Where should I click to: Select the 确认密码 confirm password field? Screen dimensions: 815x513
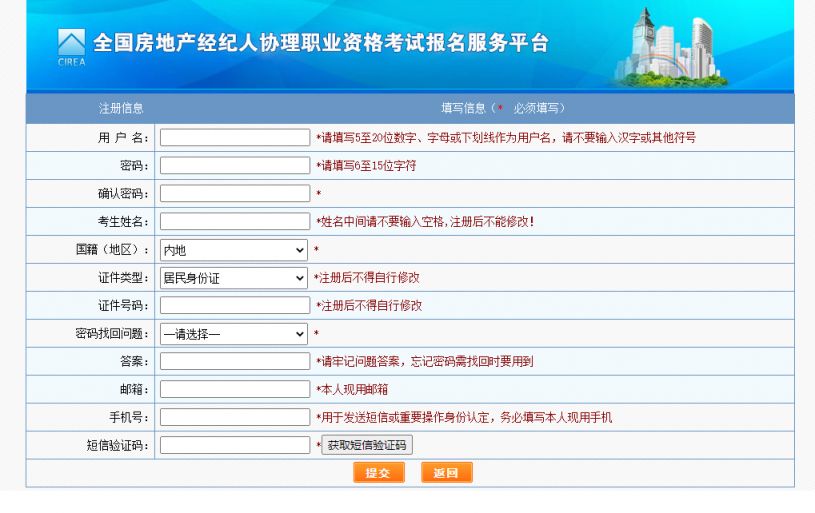[x=235, y=193]
